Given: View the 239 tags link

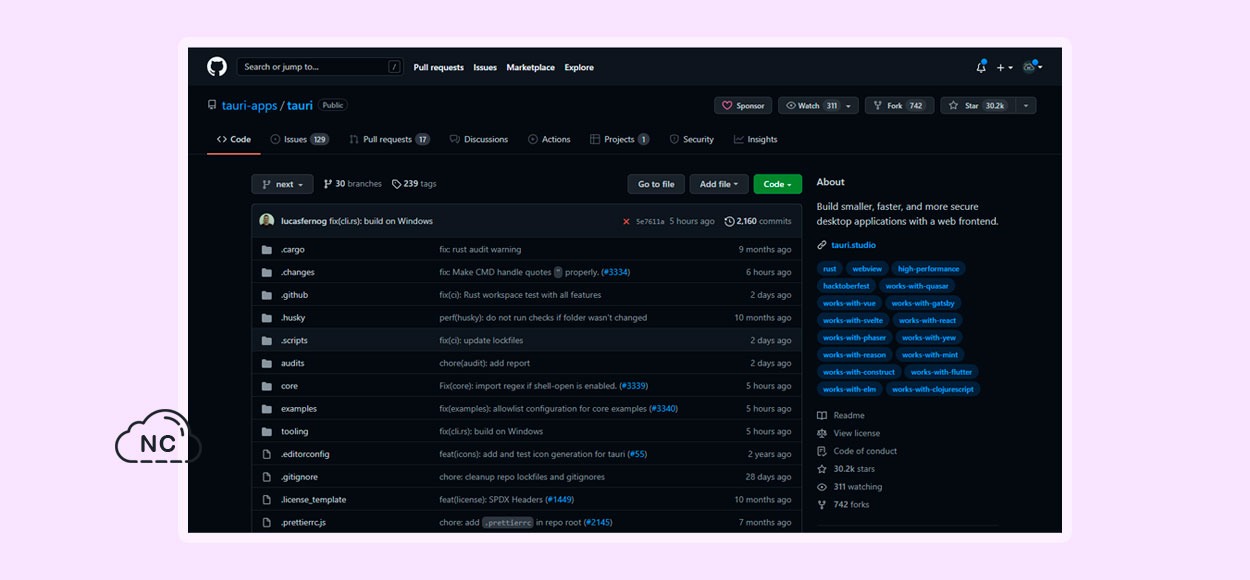Looking at the screenshot, I should [414, 184].
